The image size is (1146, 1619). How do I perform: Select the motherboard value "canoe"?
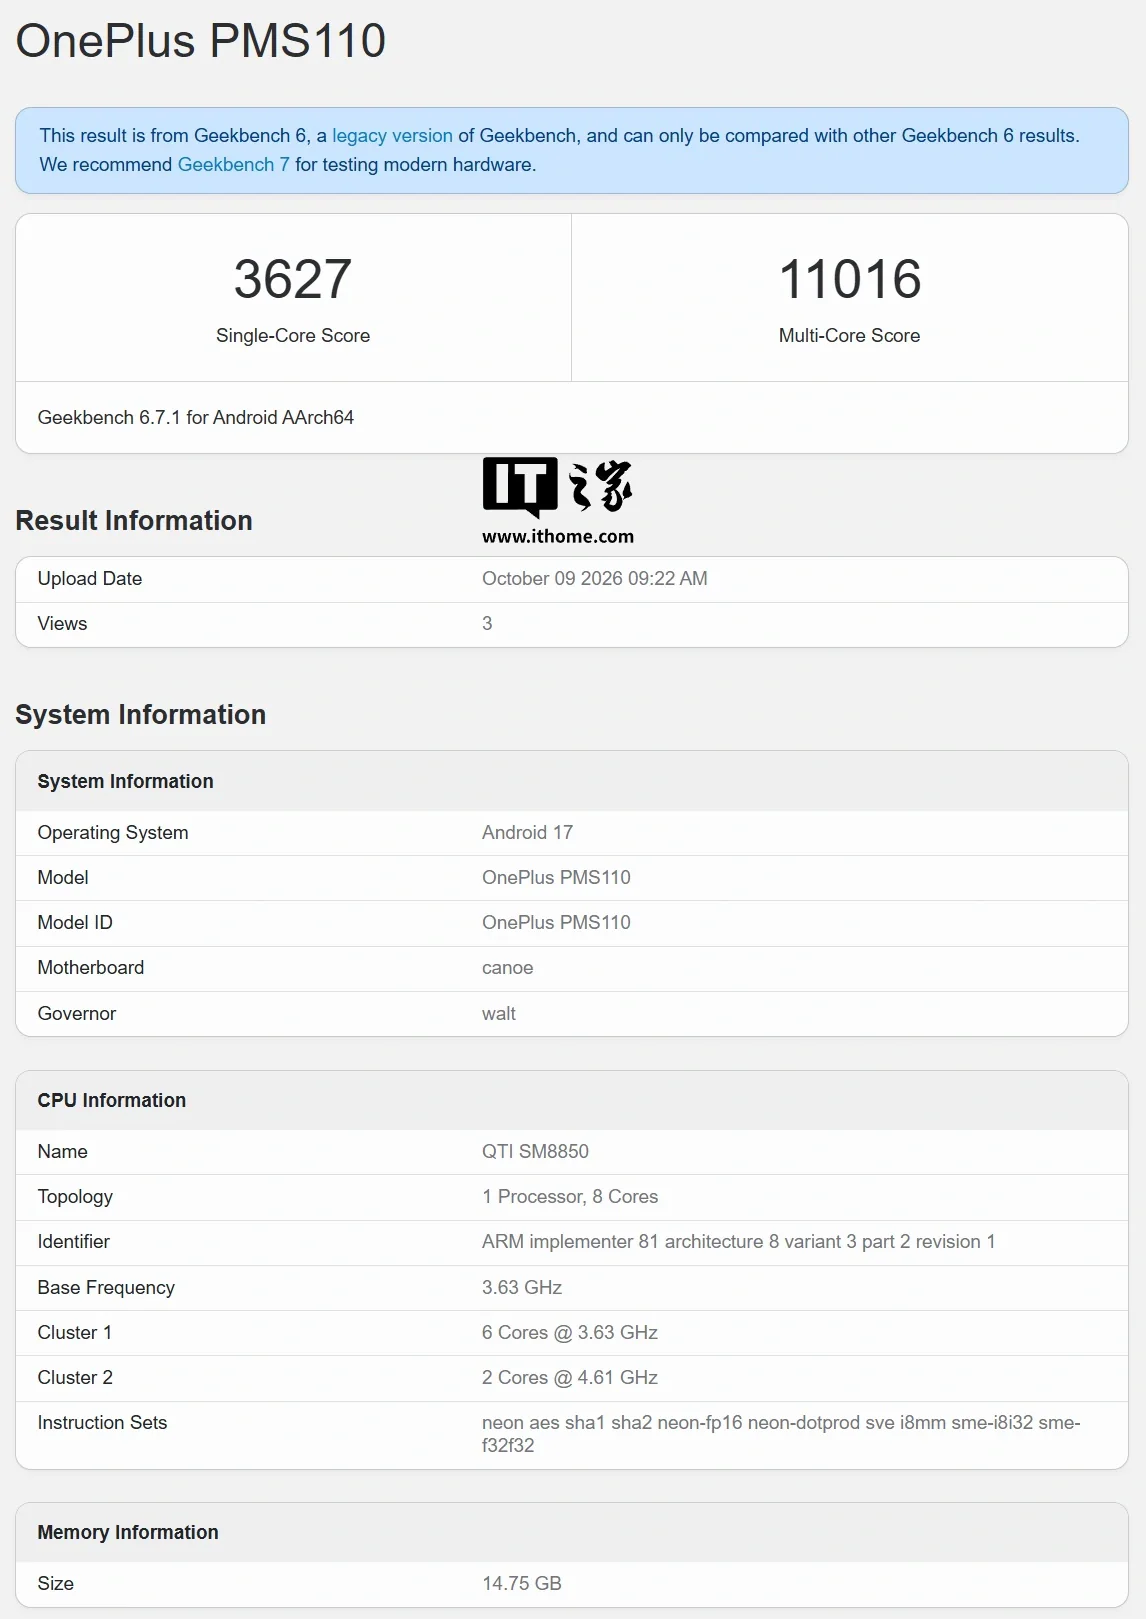pos(508,968)
